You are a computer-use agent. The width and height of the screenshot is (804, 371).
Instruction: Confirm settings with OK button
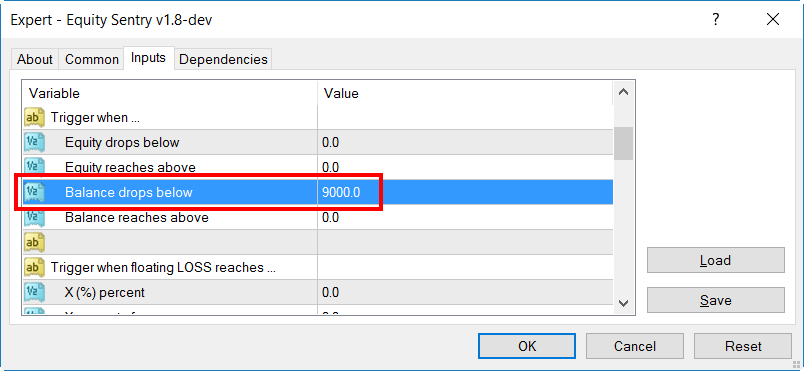(x=527, y=346)
